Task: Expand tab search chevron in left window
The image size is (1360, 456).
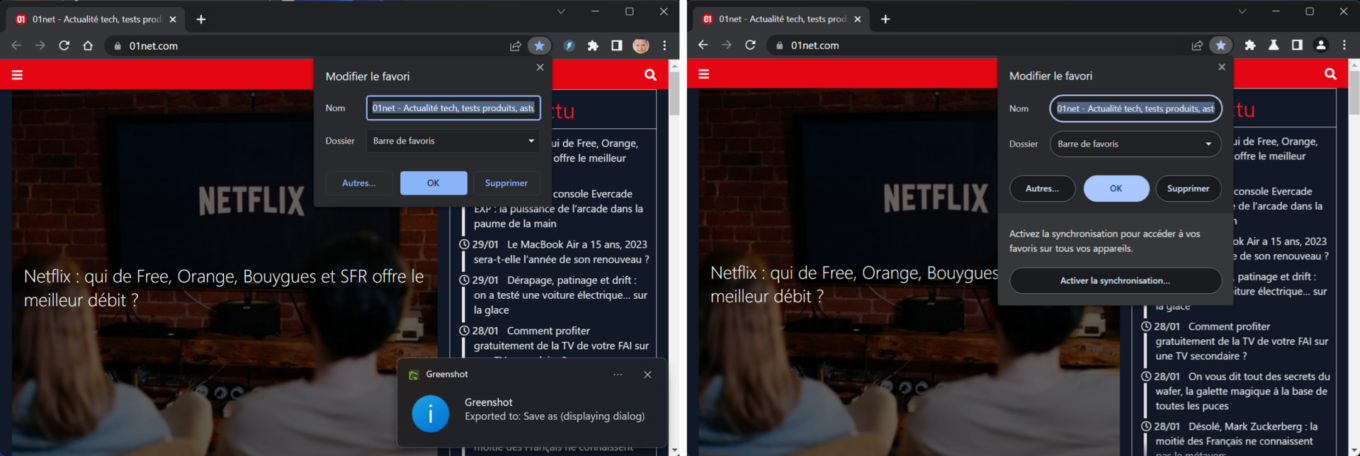Action: [x=561, y=11]
